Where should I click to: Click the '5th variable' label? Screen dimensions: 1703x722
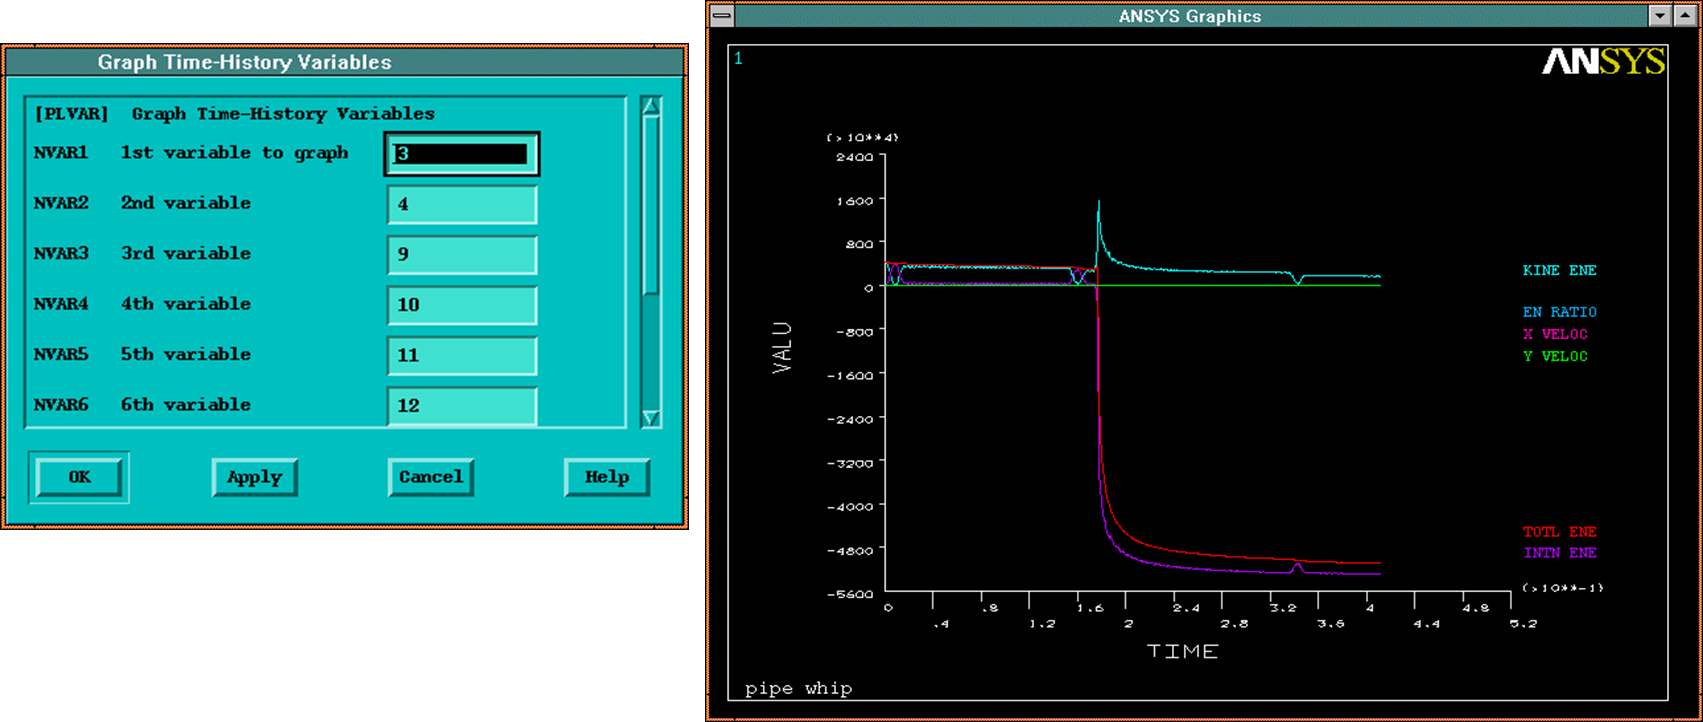[x=186, y=354]
